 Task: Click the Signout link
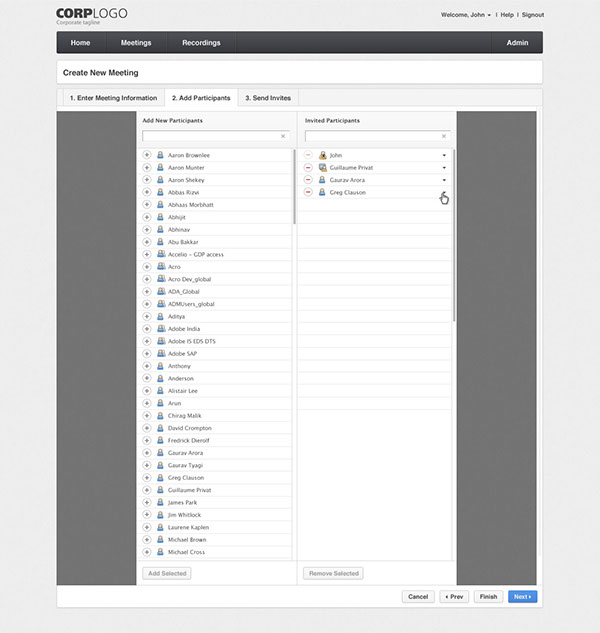533,15
